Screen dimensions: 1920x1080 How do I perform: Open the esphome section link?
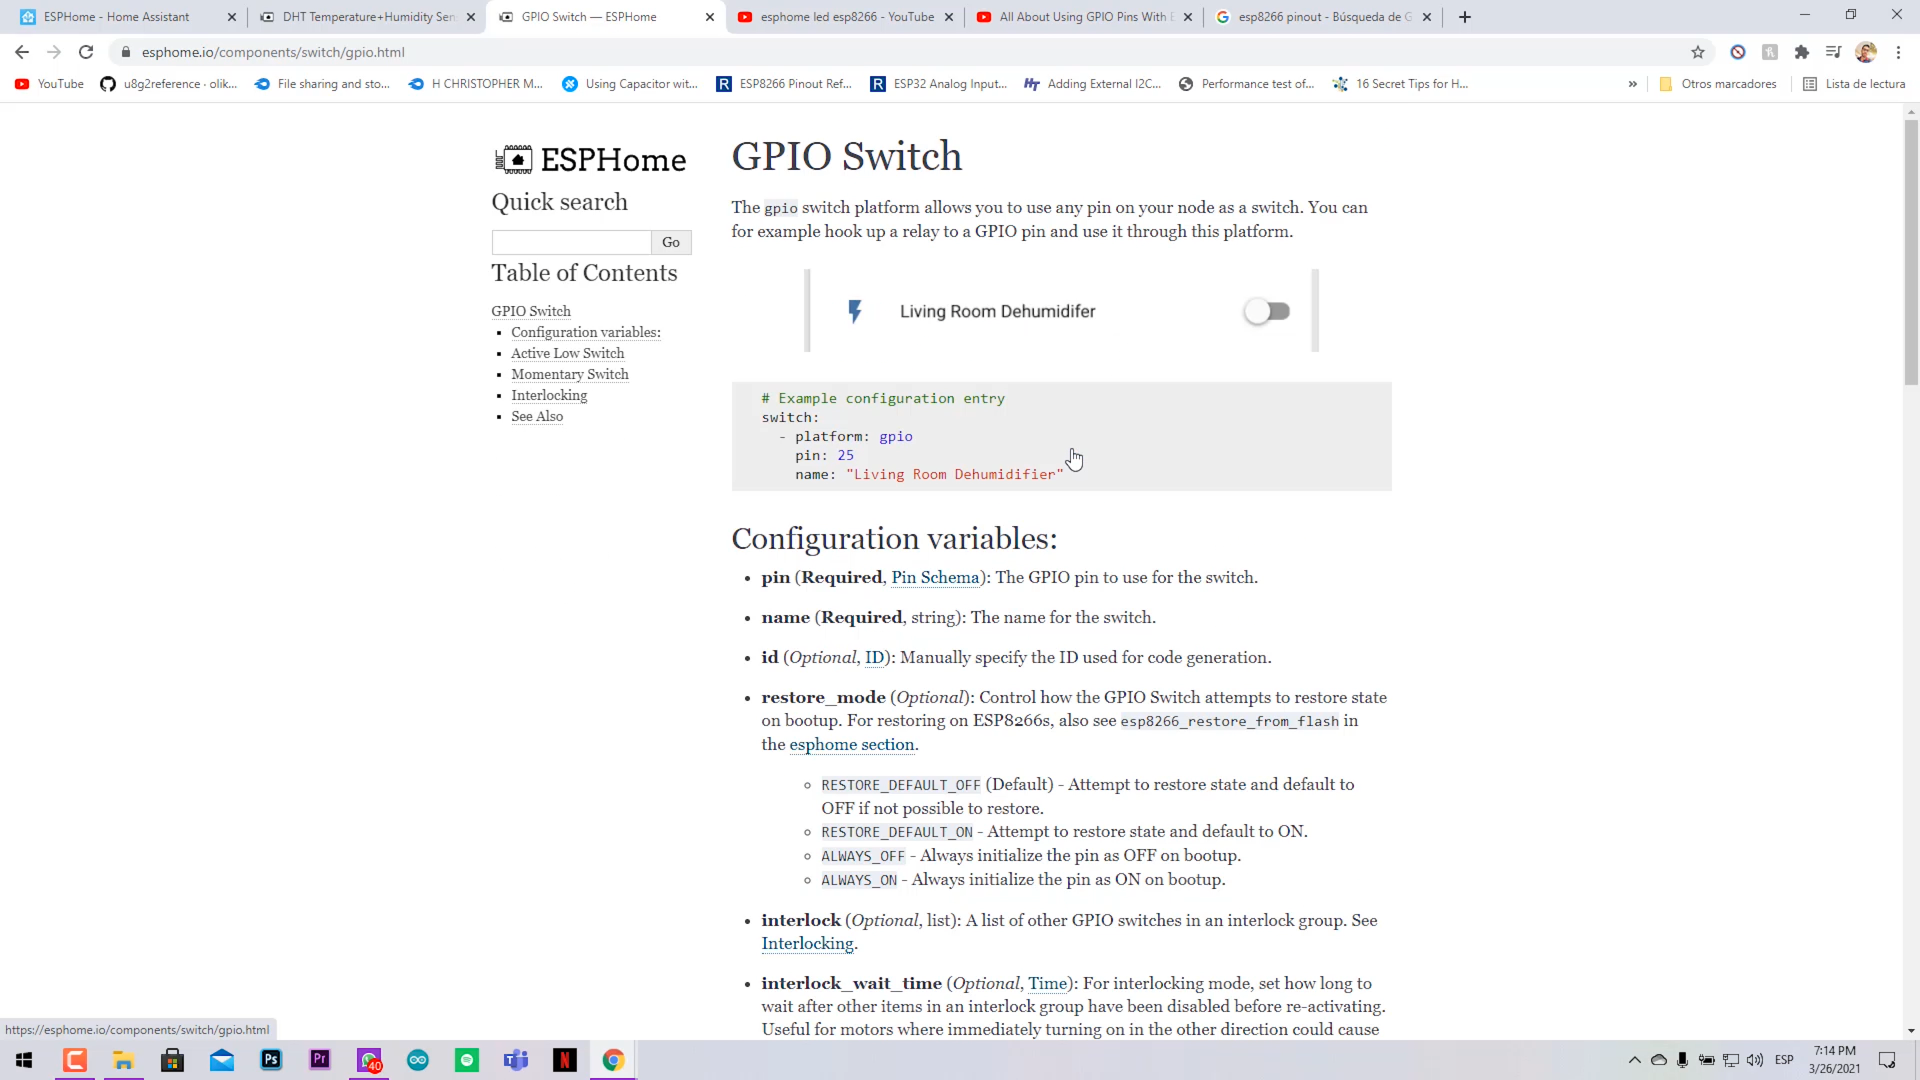coord(852,744)
